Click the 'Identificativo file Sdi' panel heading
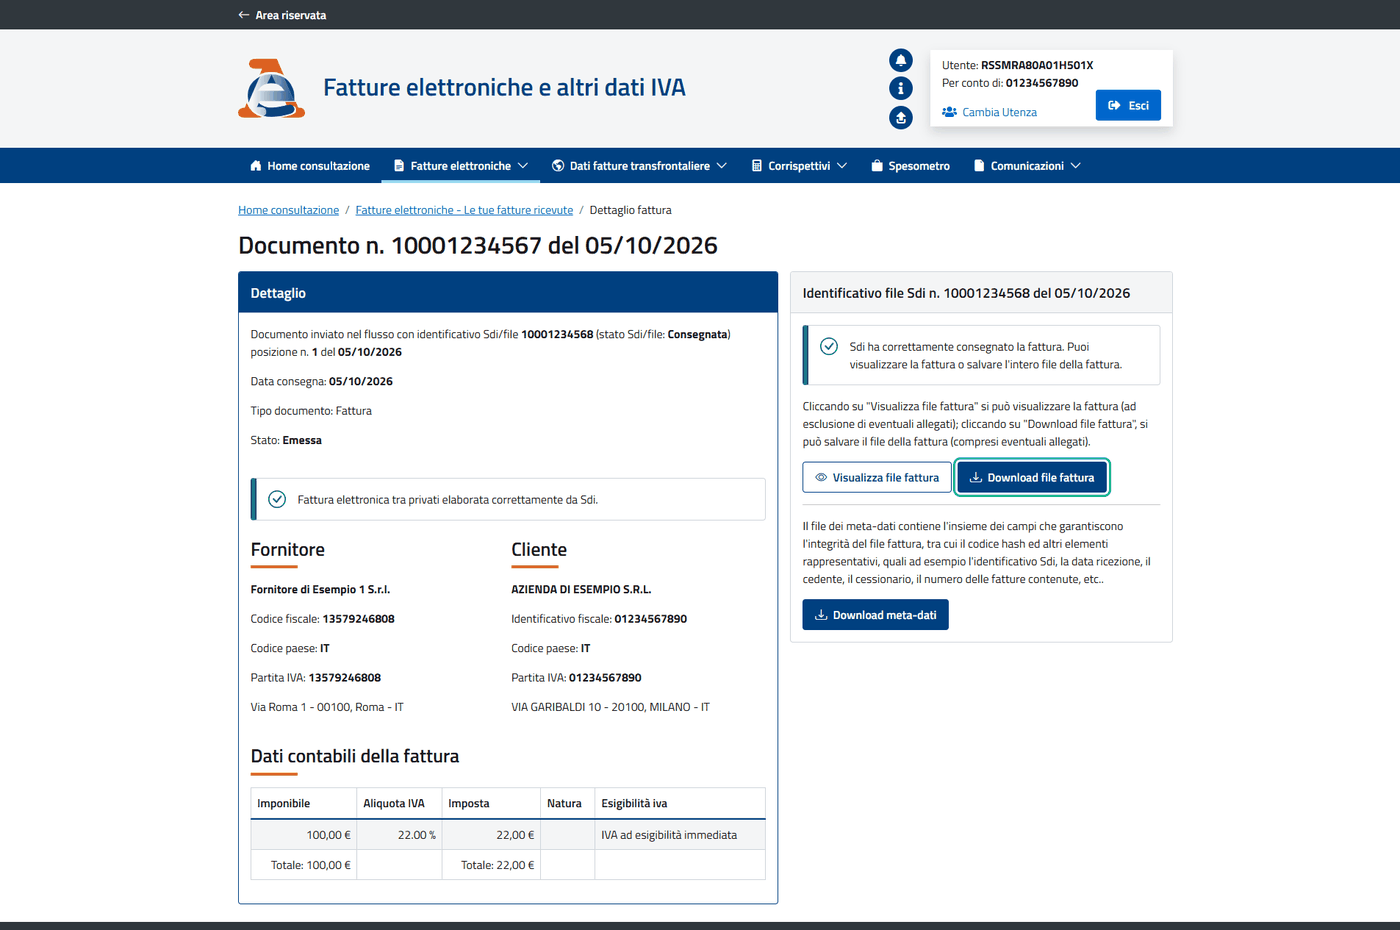The width and height of the screenshot is (1400, 930). (966, 293)
